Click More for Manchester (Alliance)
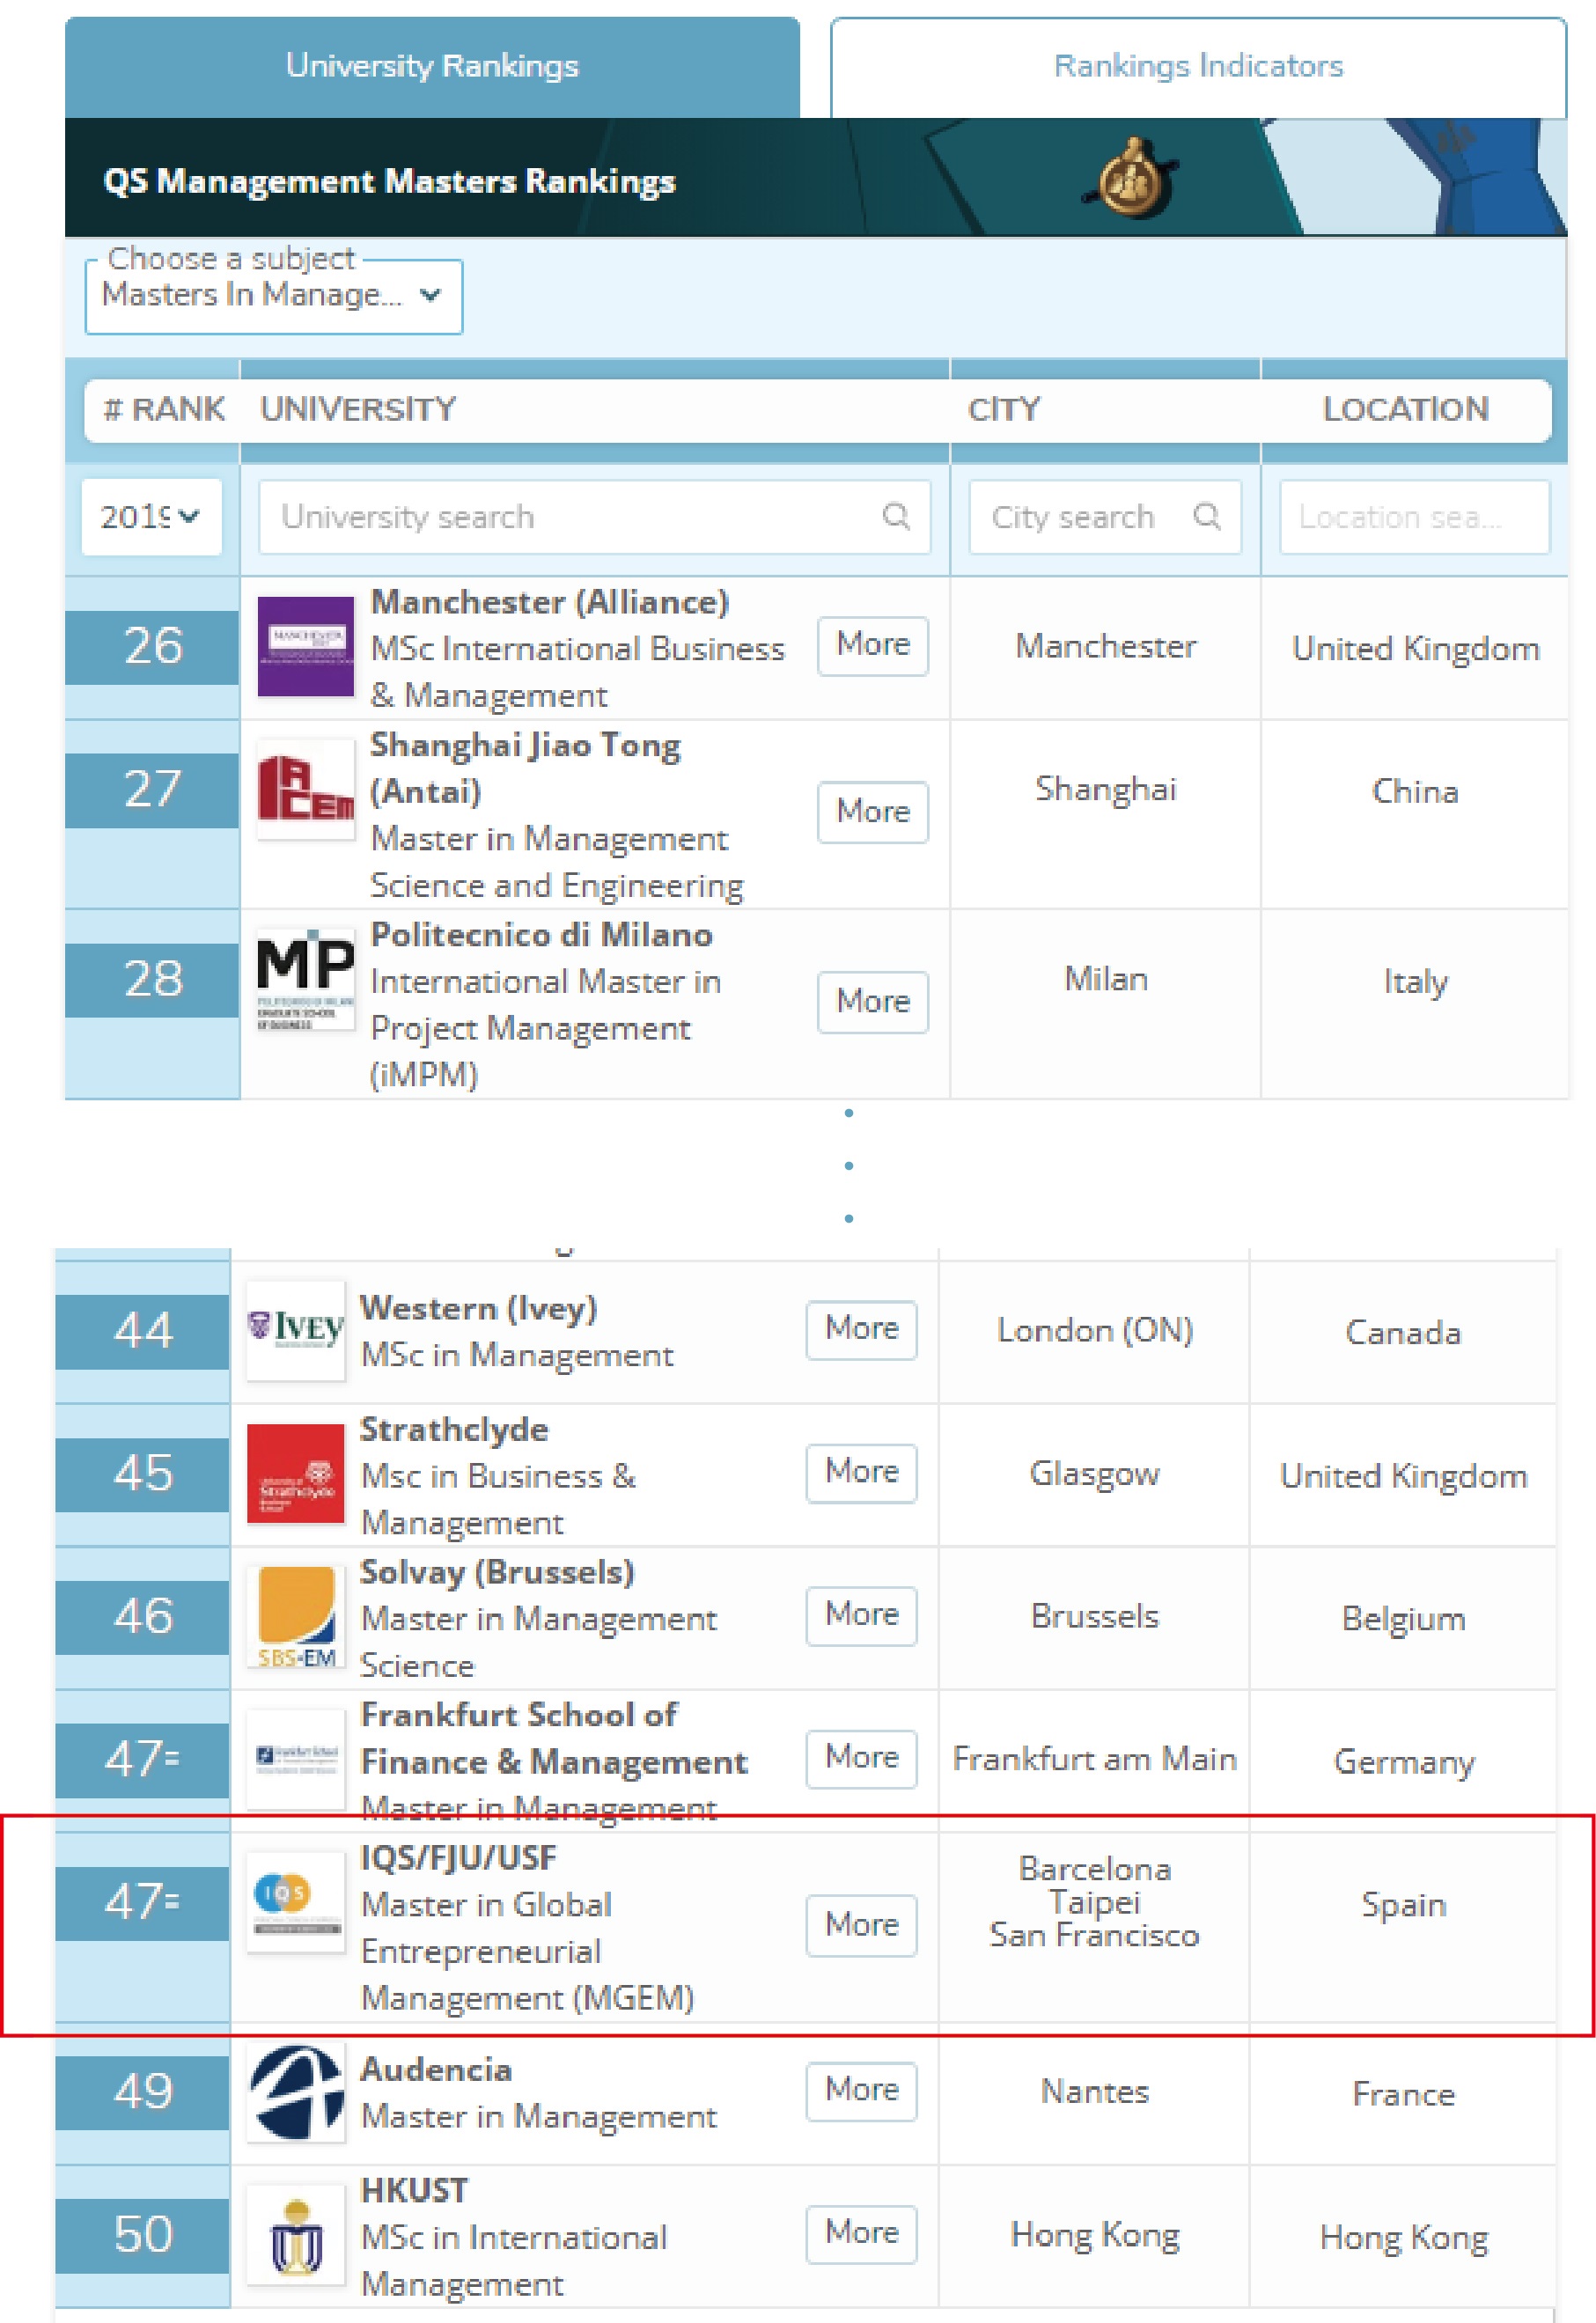1596x2323 pixels. [873, 646]
